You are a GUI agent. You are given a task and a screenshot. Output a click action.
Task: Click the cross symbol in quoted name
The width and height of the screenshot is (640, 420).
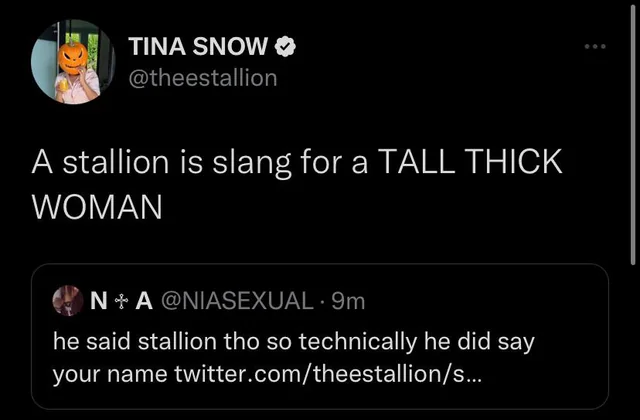pyautogui.click(x=120, y=298)
